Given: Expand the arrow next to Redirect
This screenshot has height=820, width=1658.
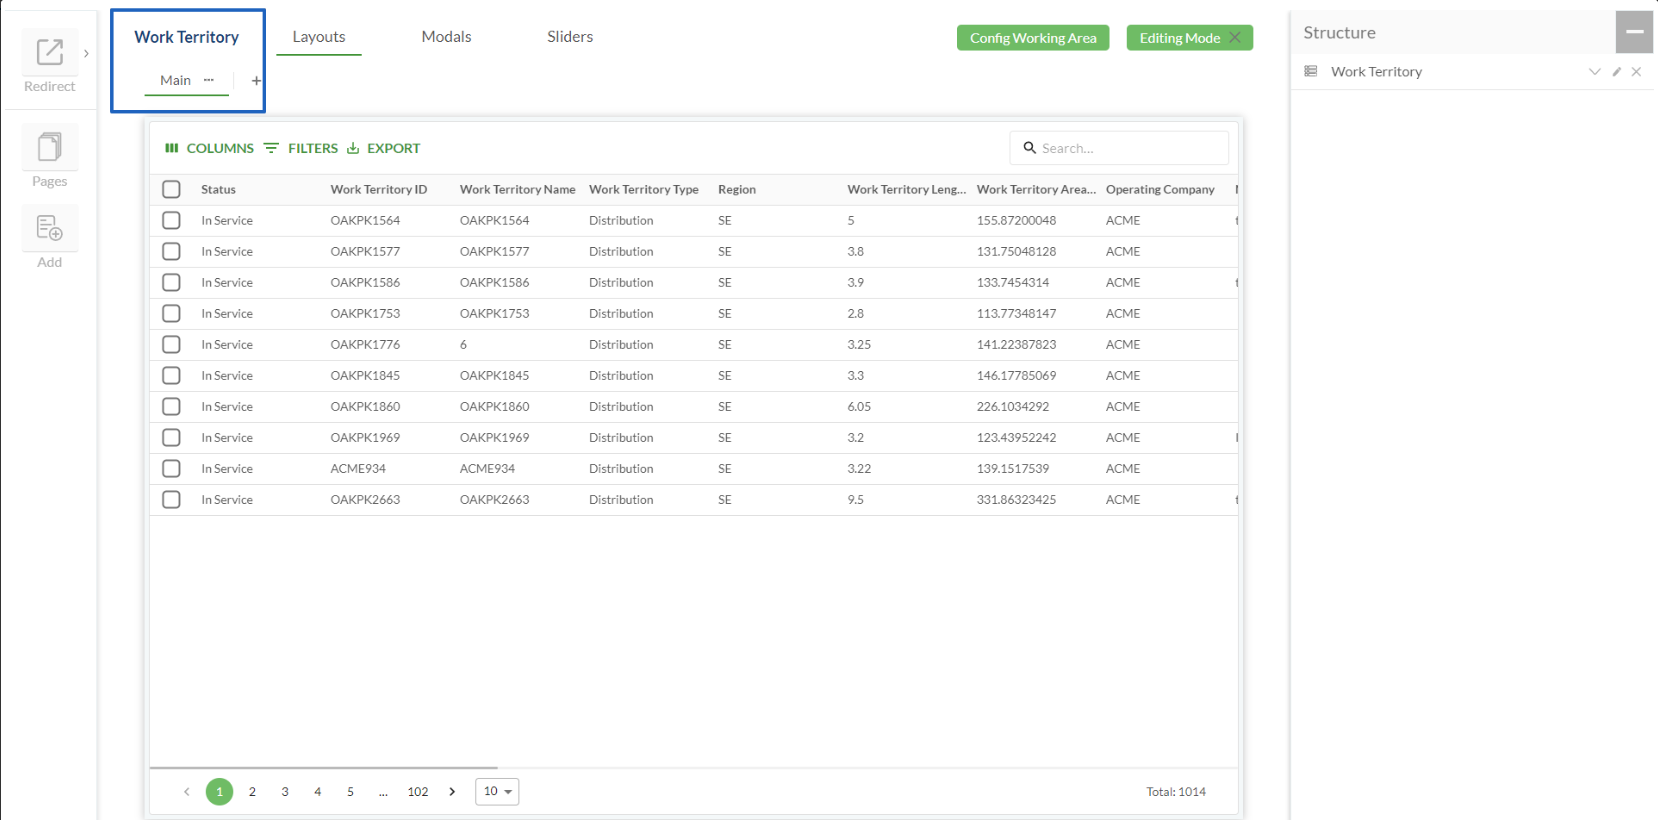Looking at the screenshot, I should (x=86, y=54).
